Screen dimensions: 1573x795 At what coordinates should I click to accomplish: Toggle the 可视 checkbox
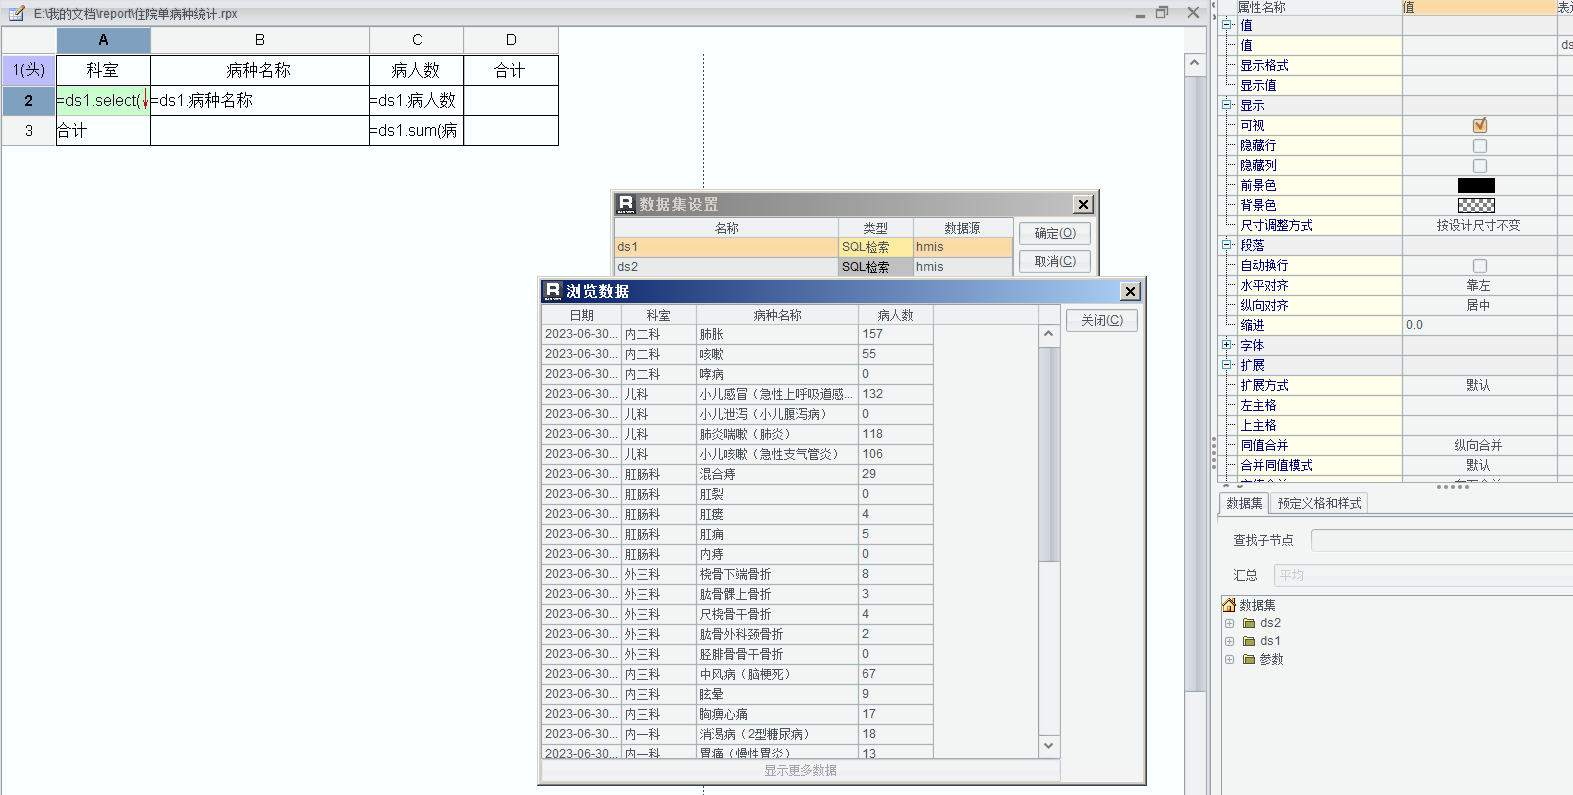1480,125
